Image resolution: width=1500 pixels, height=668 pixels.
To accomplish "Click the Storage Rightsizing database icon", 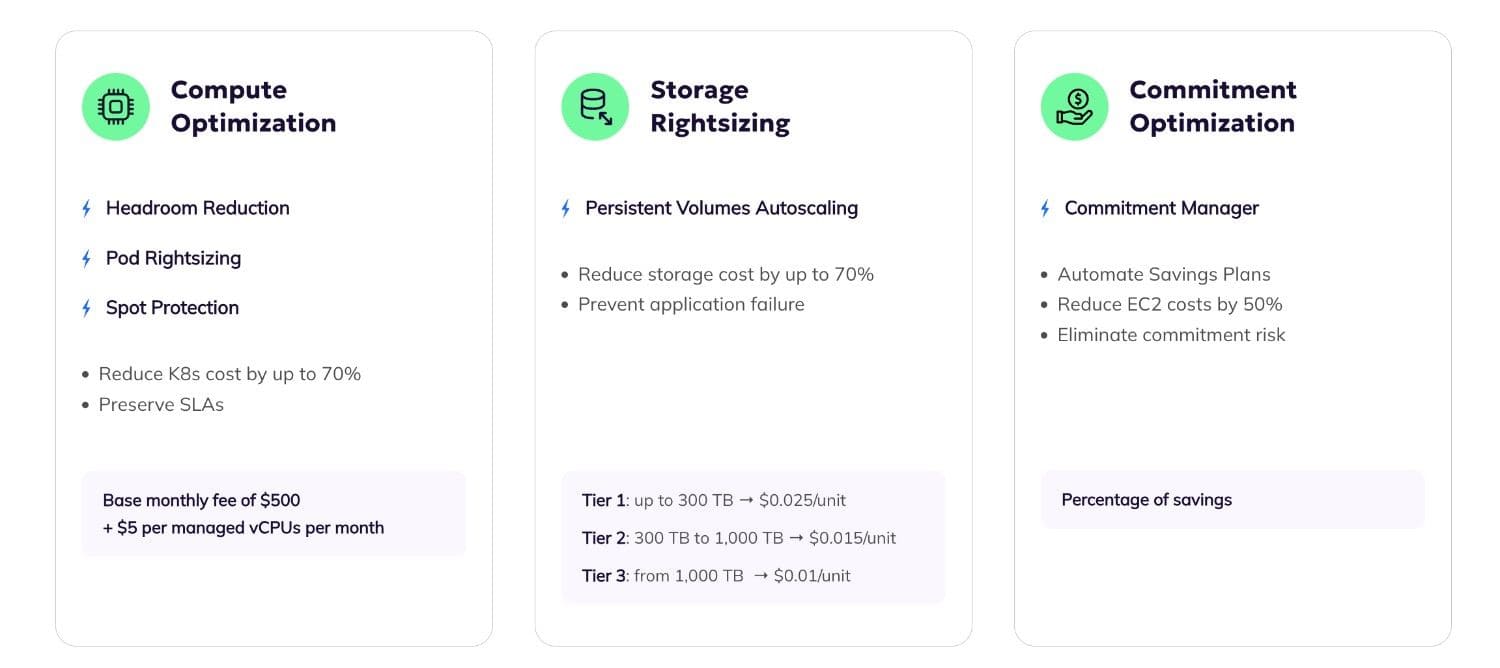I will [x=595, y=107].
